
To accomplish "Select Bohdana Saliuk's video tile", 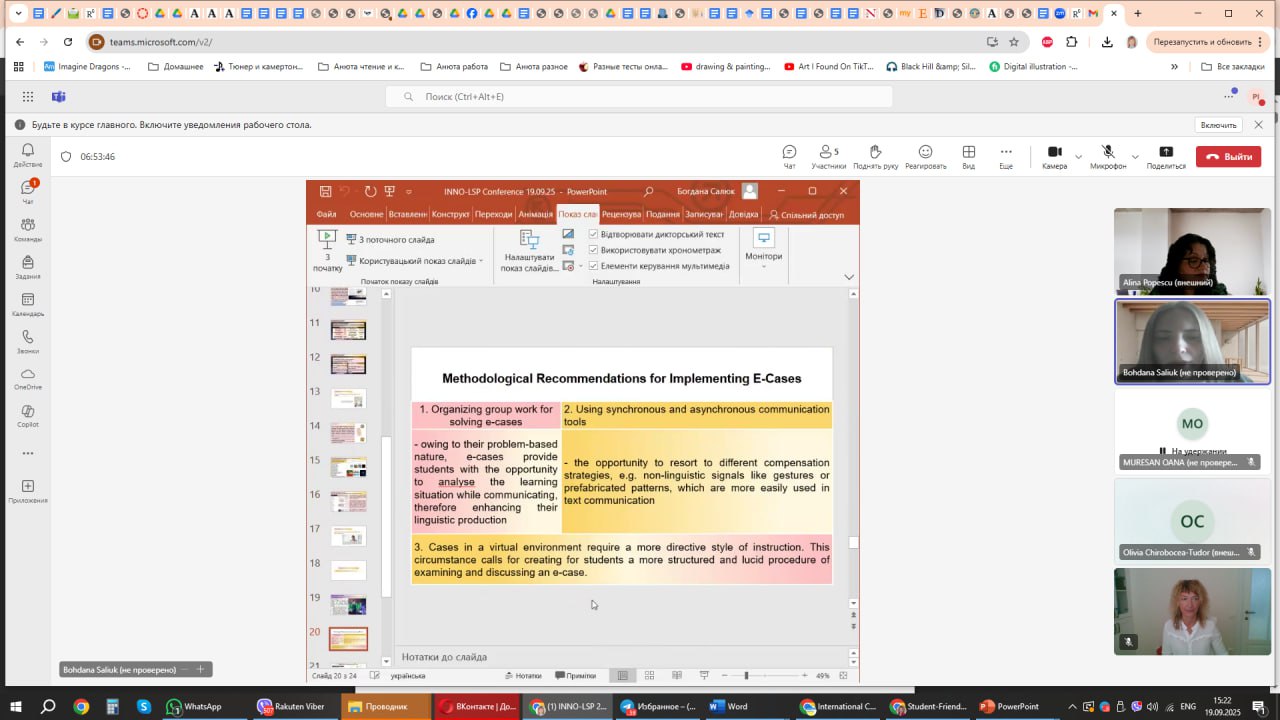I will click(x=1192, y=340).
